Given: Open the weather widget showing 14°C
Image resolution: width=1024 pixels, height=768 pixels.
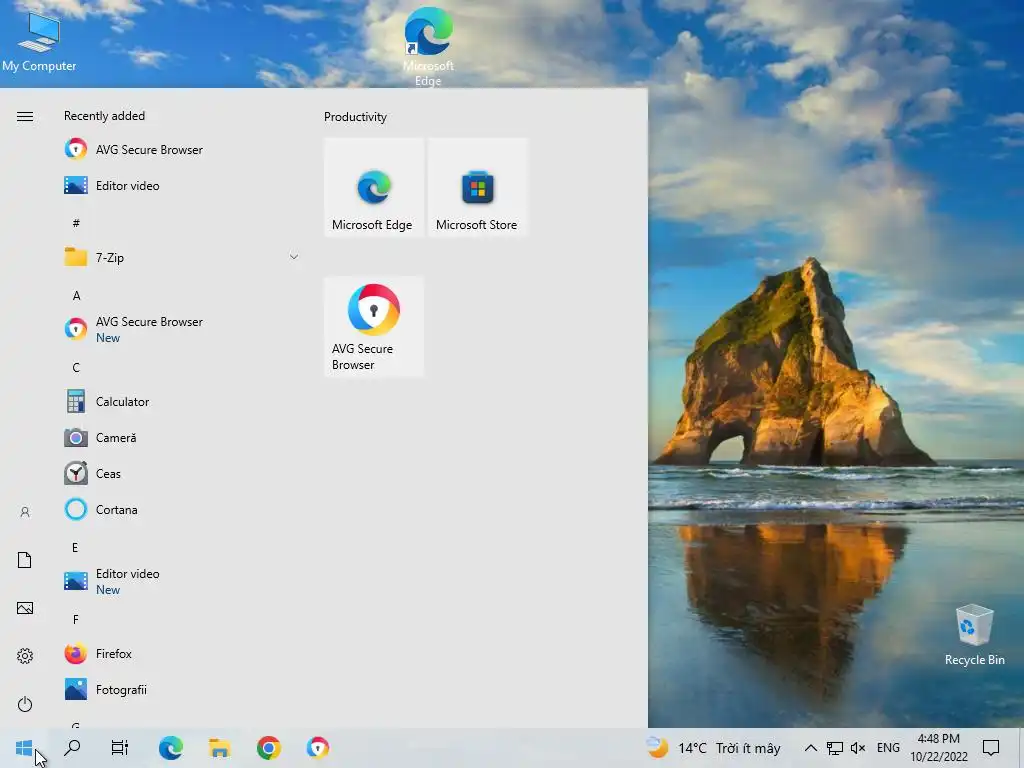Looking at the screenshot, I should tap(713, 748).
